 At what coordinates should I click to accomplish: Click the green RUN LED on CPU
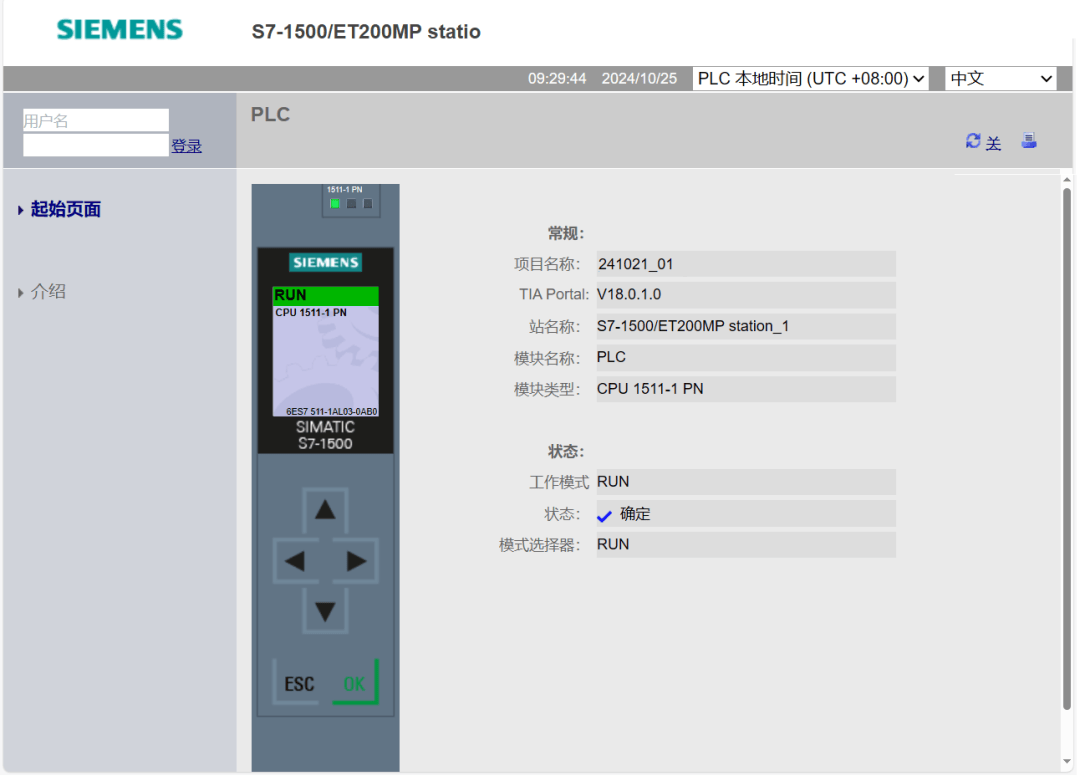(x=335, y=203)
